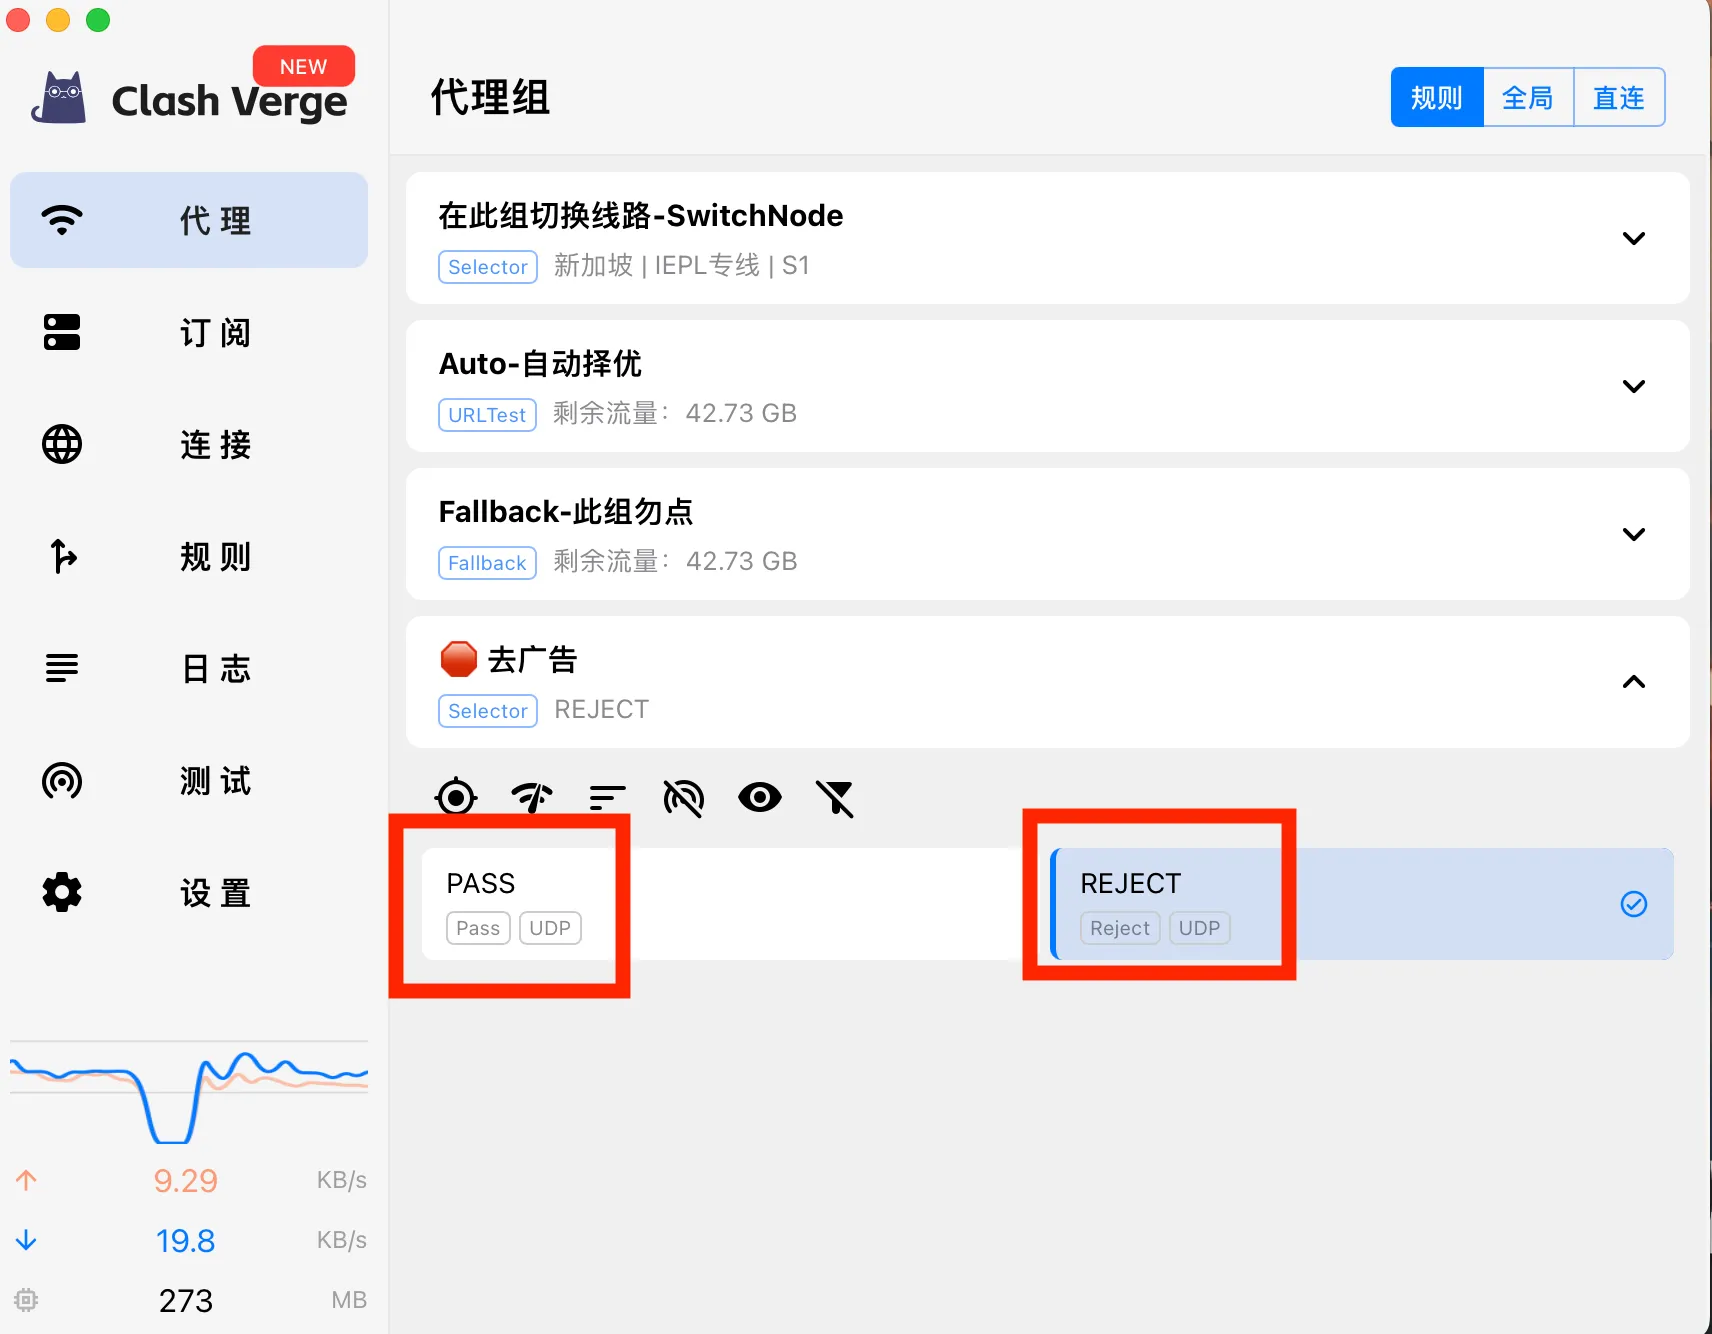Click the crossed-out filter icon

835,798
